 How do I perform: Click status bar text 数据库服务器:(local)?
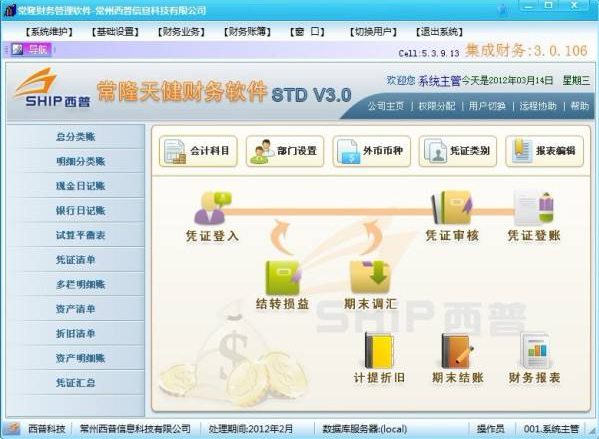364,429
